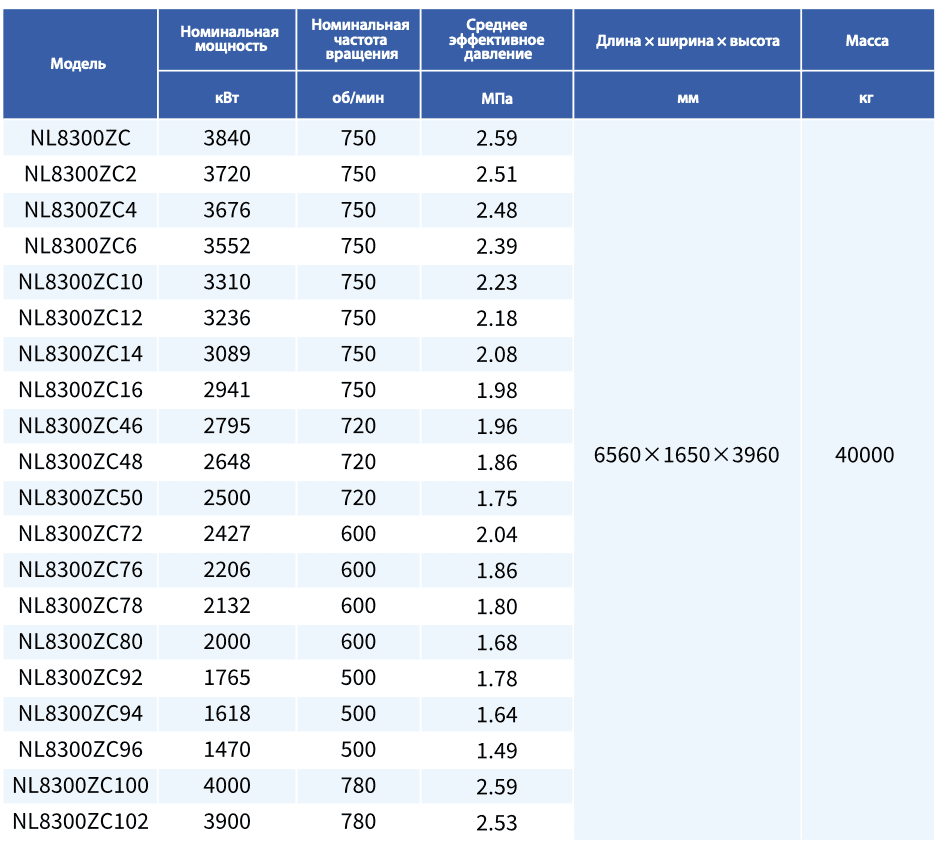Click power value 2500 for NL8300ZC50
946x852 pixels.
tap(227, 498)
